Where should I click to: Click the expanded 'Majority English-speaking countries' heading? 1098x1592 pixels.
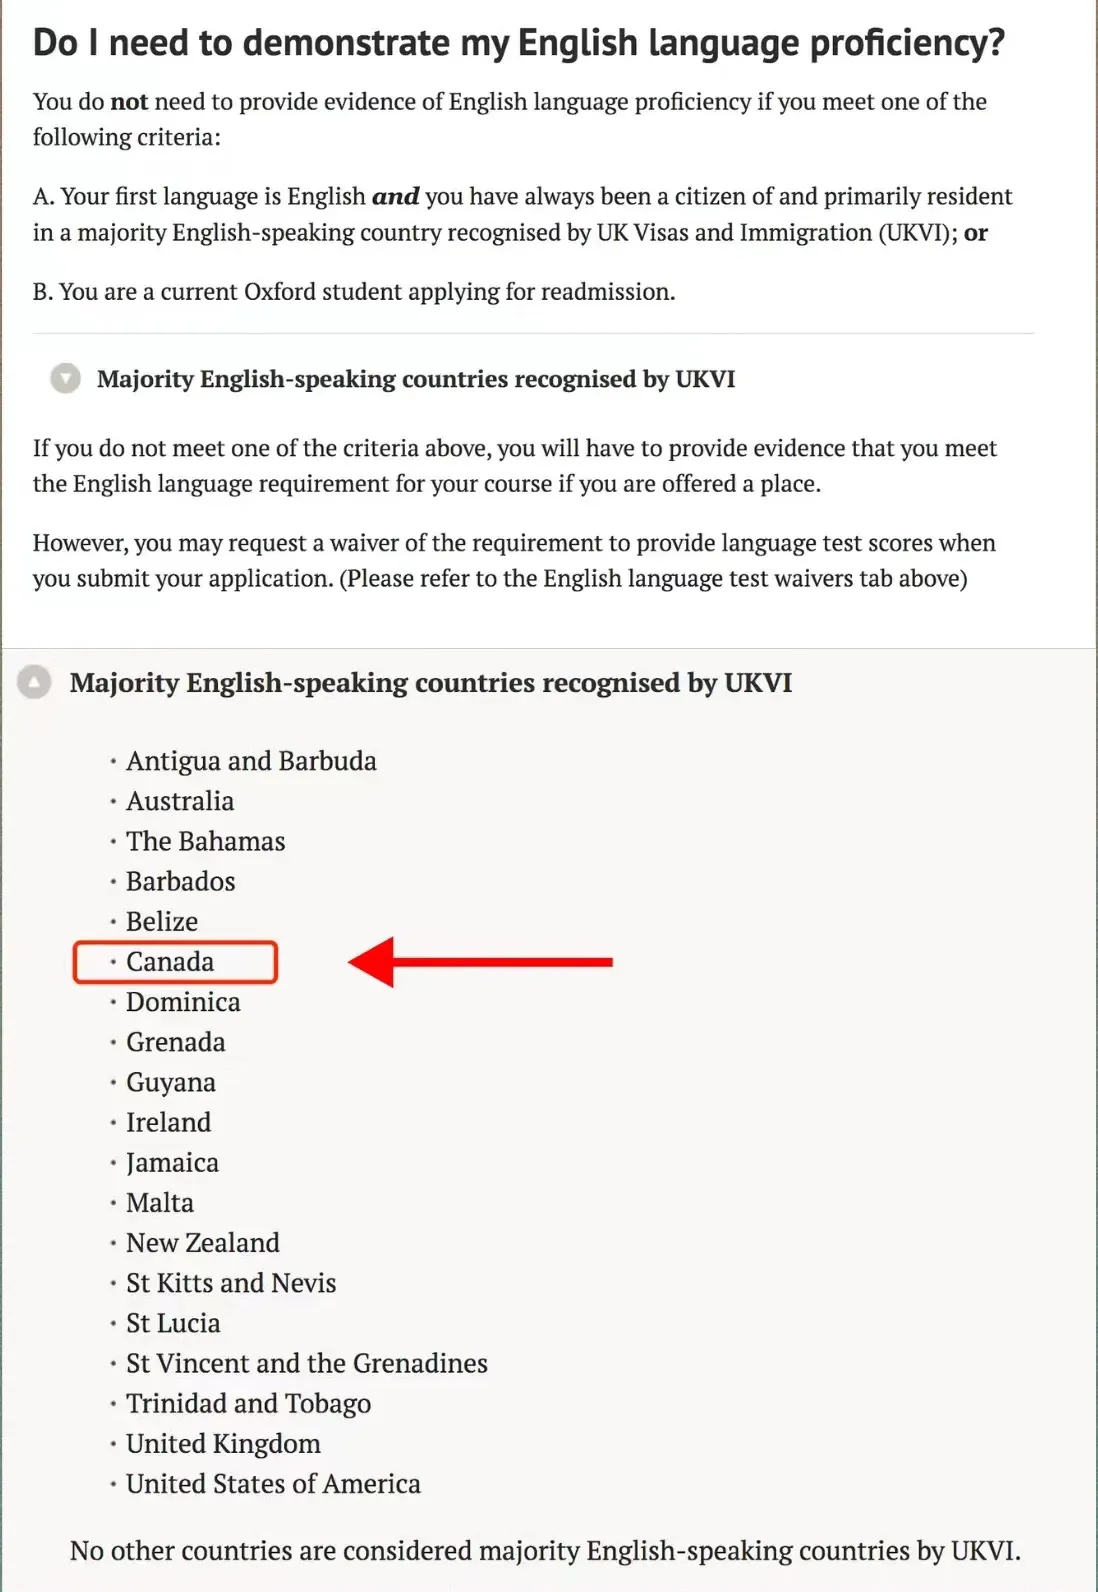pos(430,683)
